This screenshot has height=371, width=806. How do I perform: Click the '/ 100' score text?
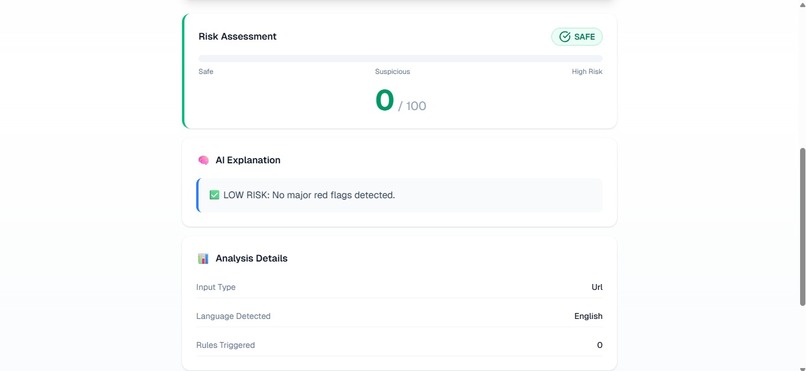412,106
